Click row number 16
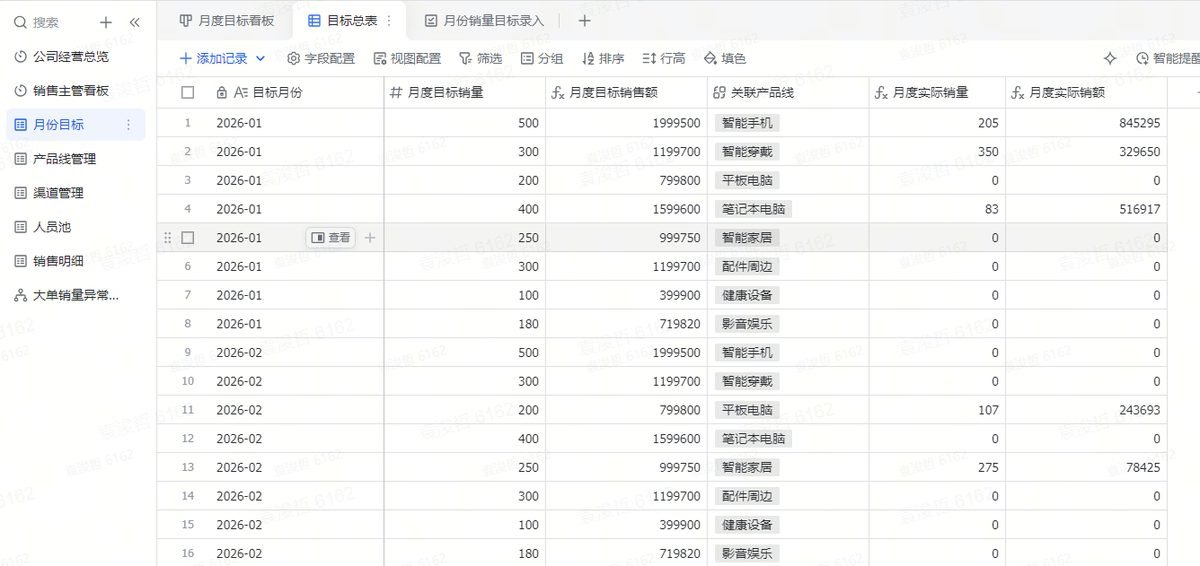 [188, 553]
